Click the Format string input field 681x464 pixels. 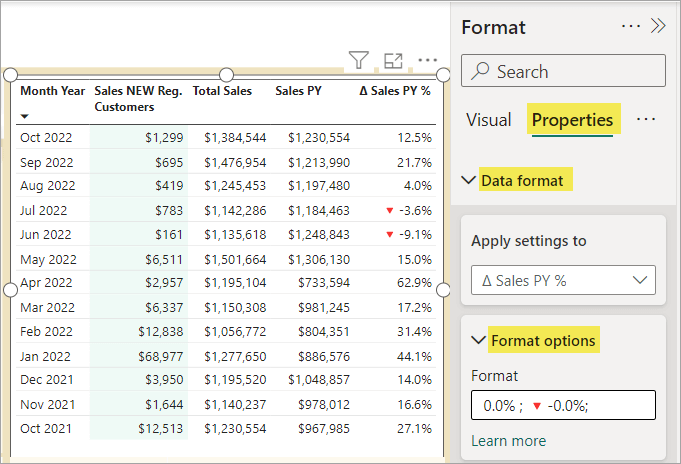tap(563, 405)
